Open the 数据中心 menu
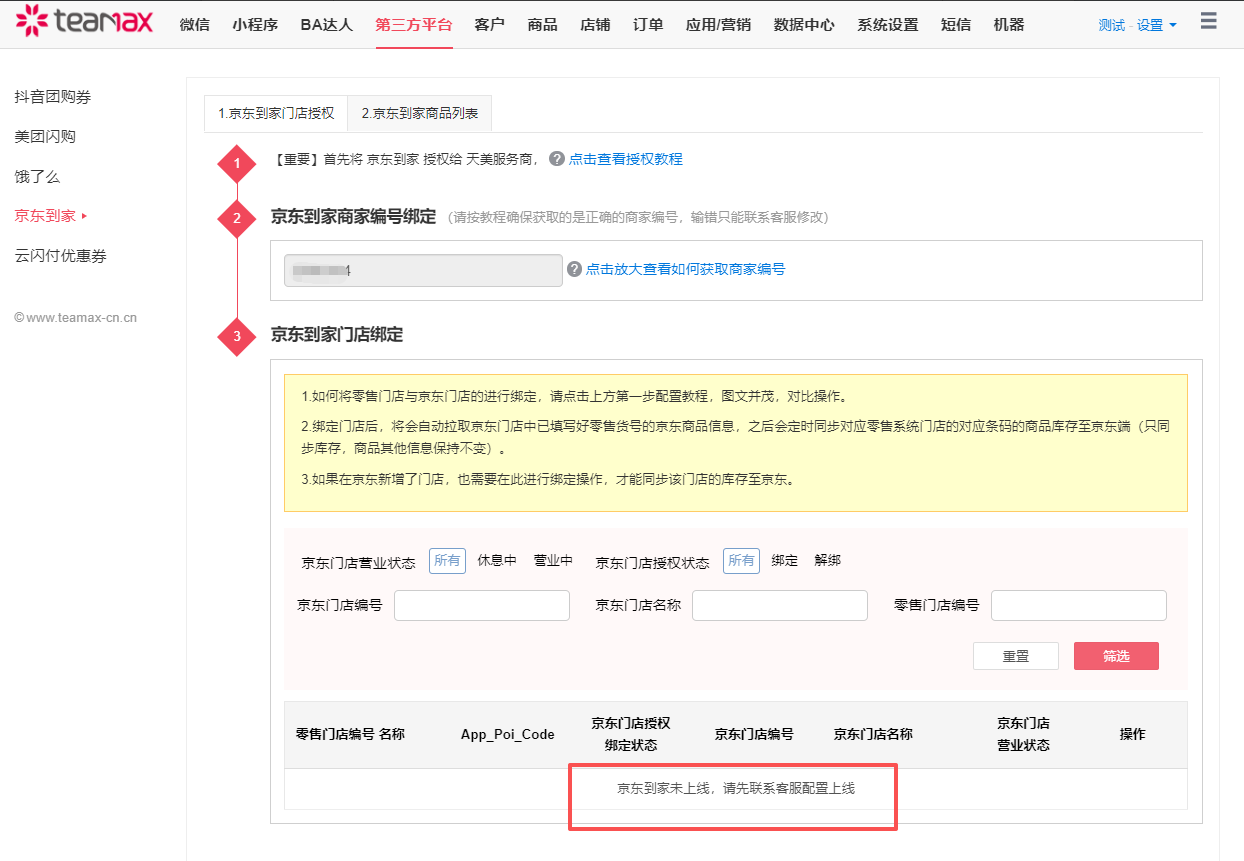1244x861 pixels. point(804,25)
